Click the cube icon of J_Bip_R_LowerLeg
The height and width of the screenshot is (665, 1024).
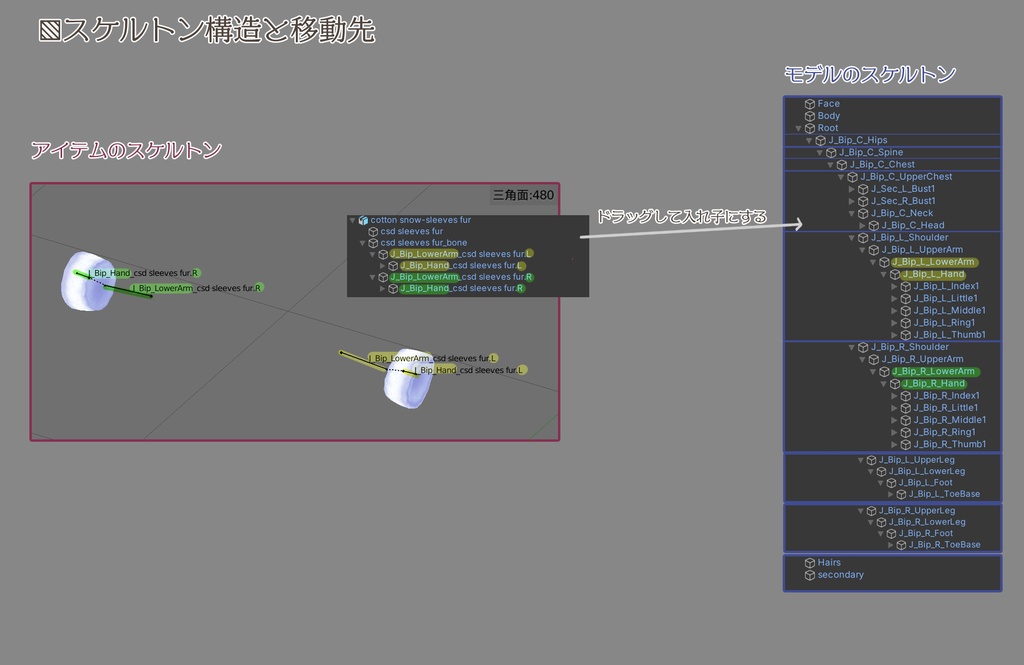click(881, 523)
